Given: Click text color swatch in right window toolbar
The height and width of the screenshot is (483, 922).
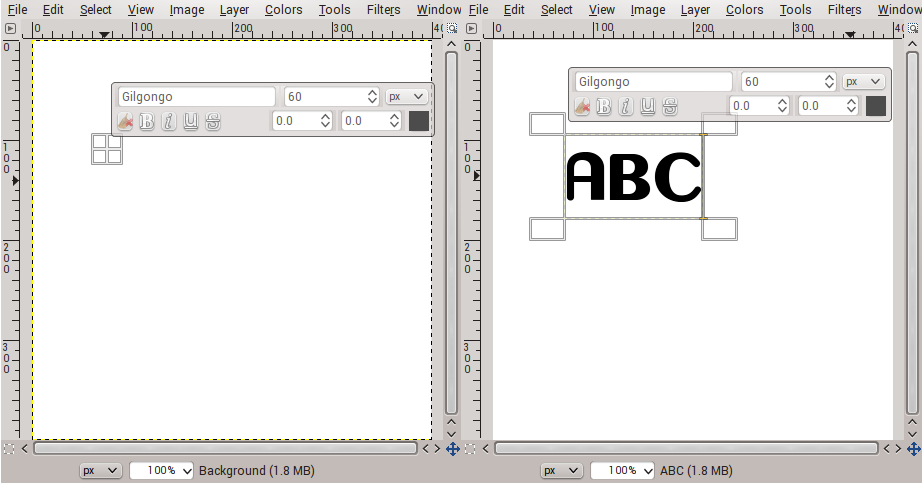Looking at the screenshot, I should click(x=876, y=106).
